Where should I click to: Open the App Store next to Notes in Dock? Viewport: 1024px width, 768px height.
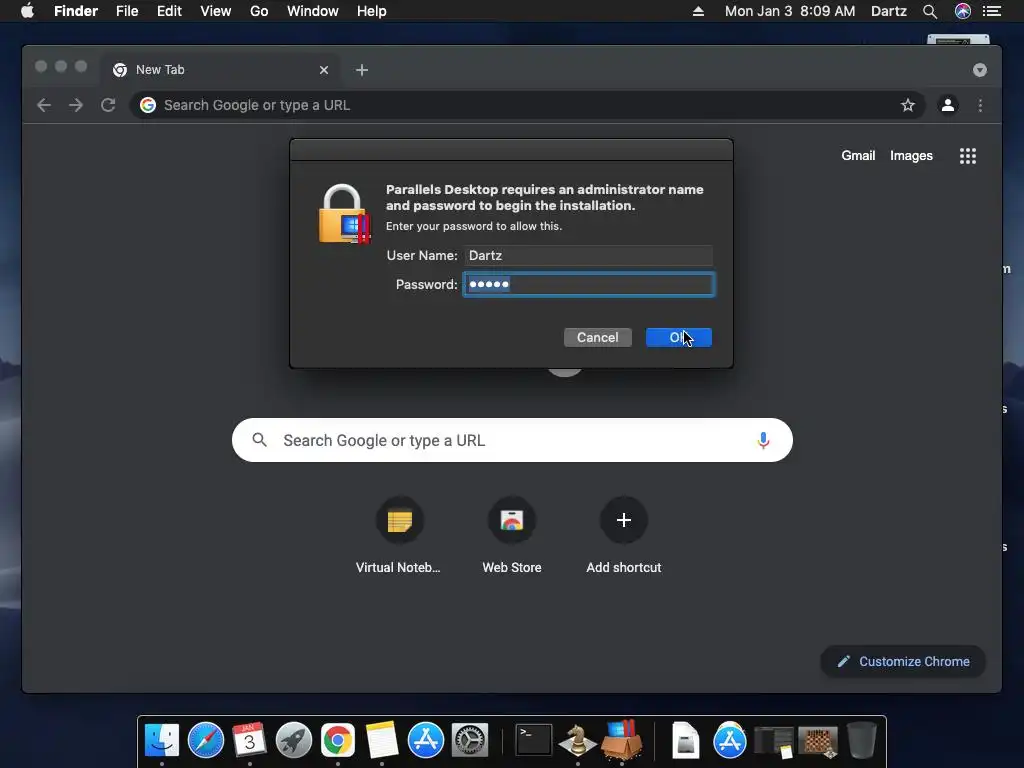coord(426,741)
